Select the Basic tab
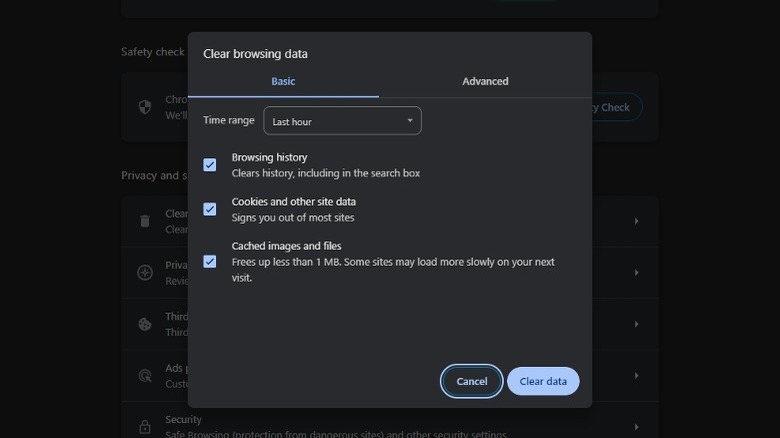 (283, 81)
